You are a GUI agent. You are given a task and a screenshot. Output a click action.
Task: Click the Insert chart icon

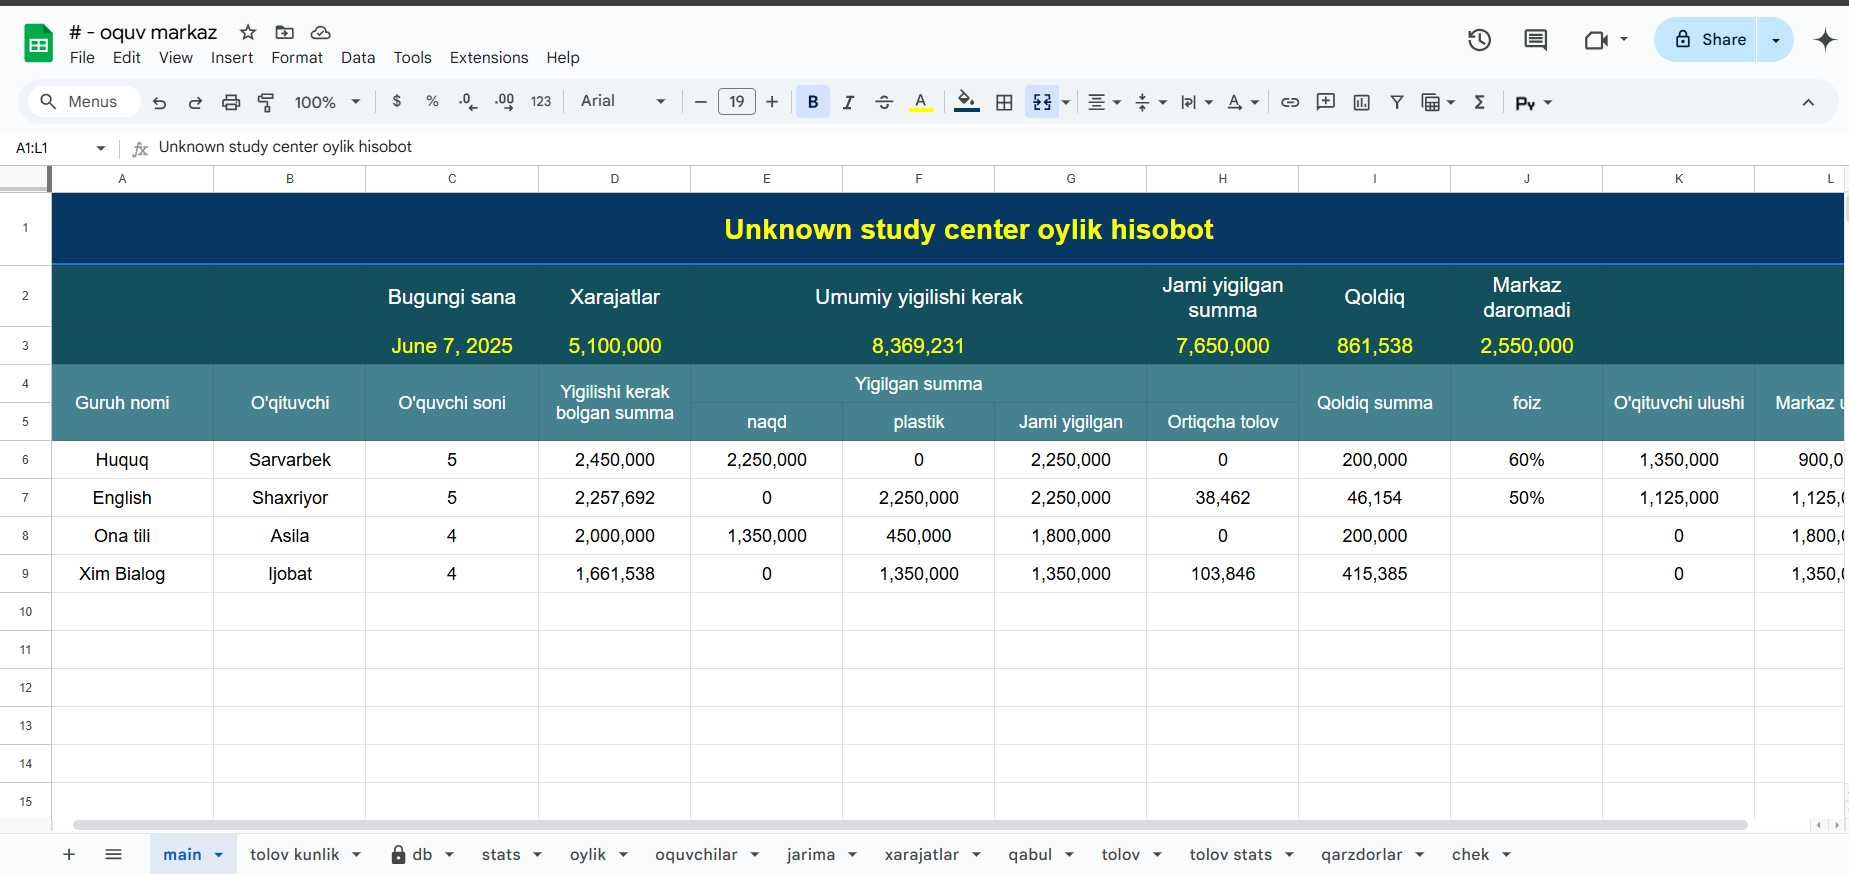(x=1361, y=102)
